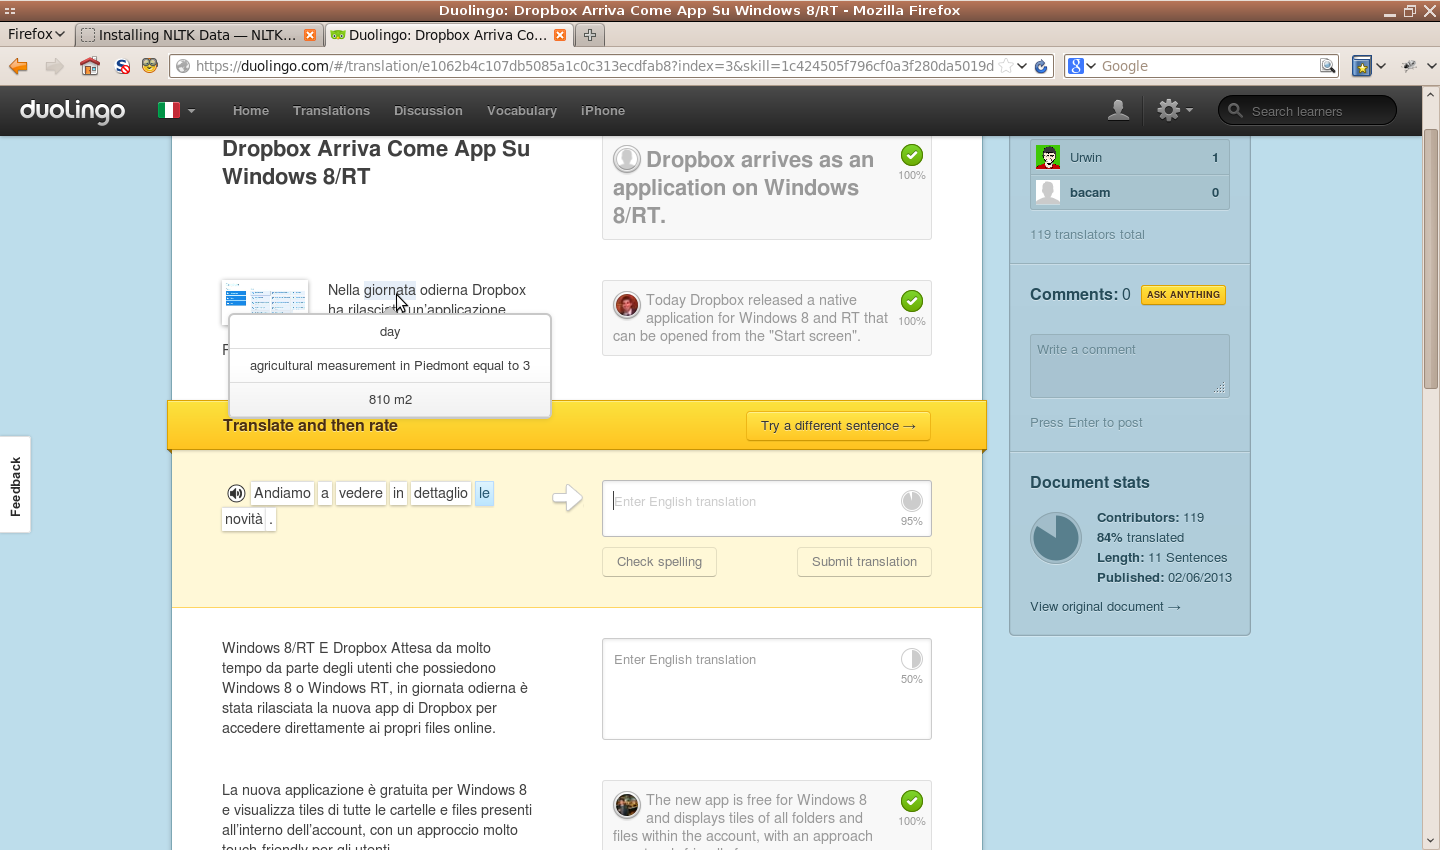This screenshot has width=1440, height=850.
Task: Go to the Vocabulary nav item
Action: (521, 111)
